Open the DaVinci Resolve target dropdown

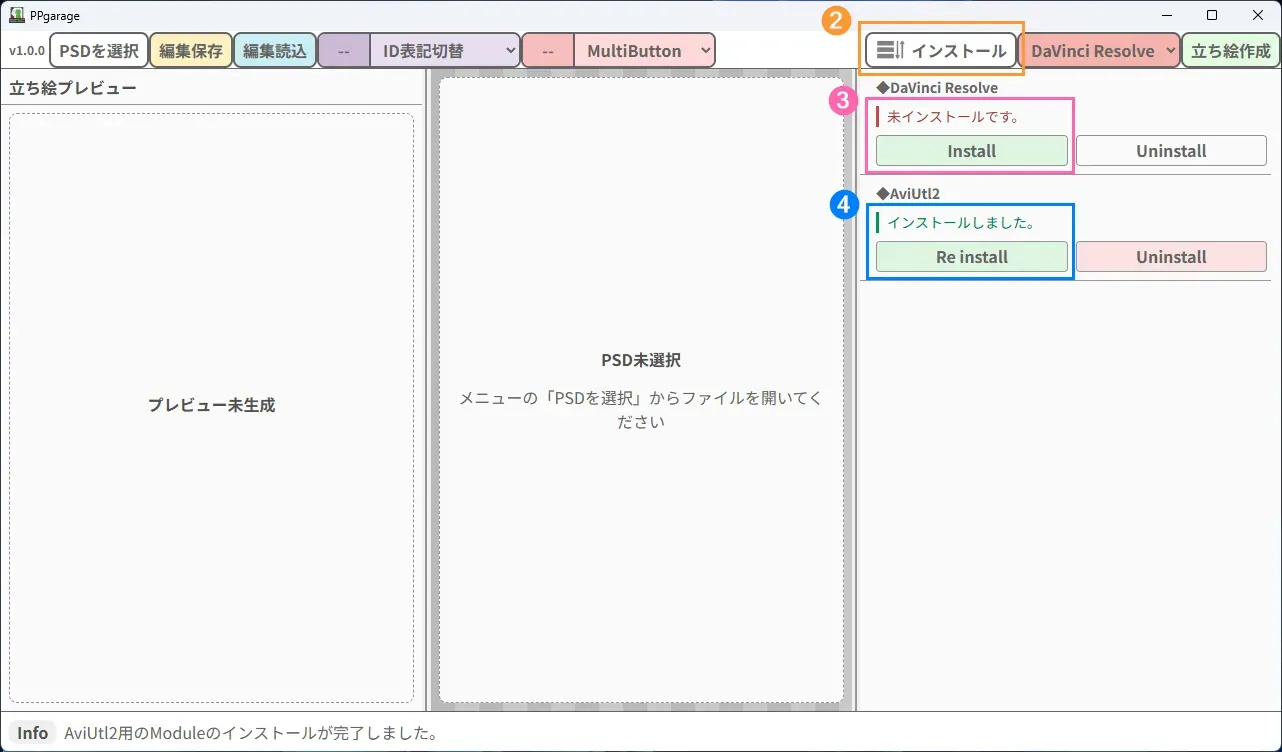click(x=1099, y=51)
